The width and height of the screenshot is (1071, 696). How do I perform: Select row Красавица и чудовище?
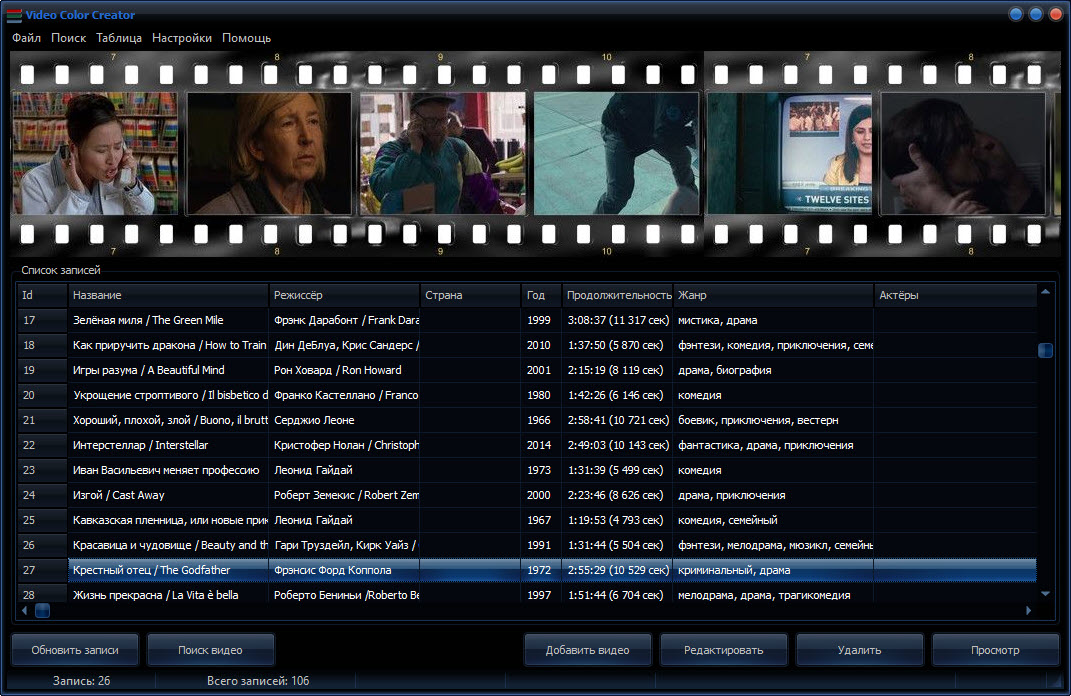[x=527, y=545]
